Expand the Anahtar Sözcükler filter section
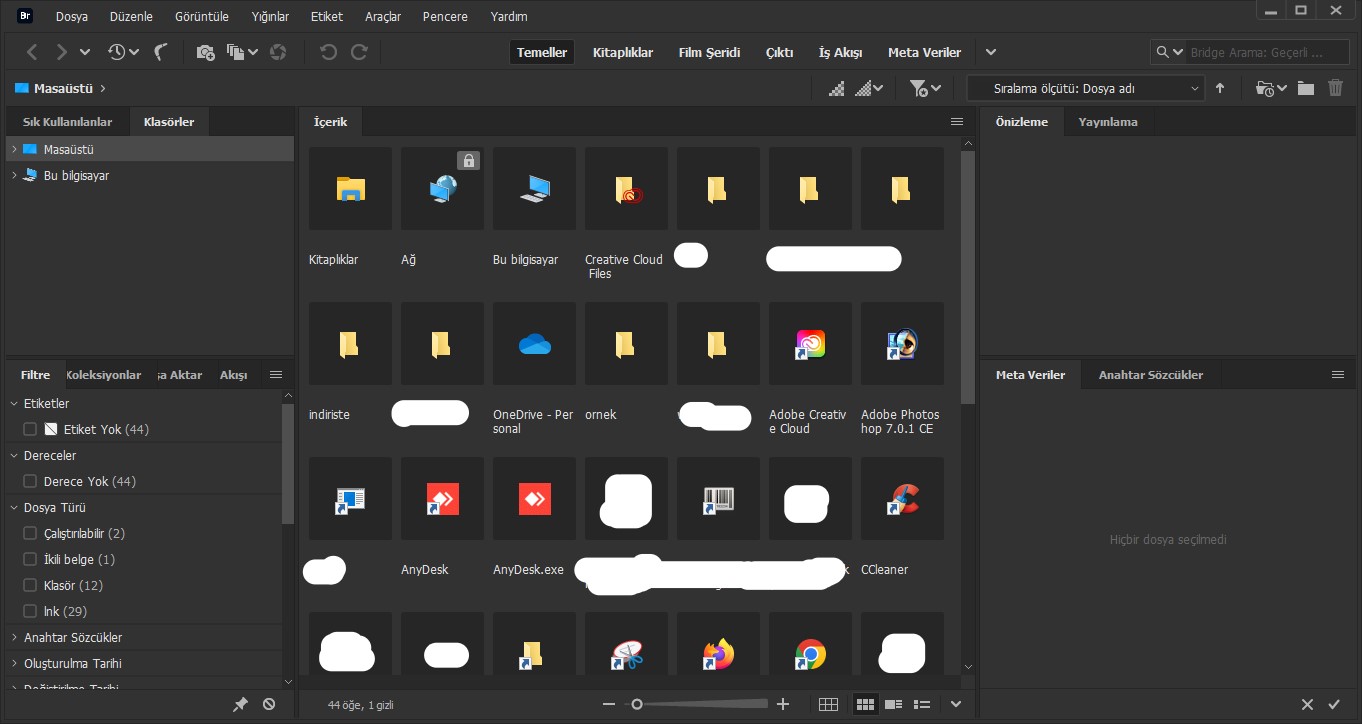The width and height of the screenshot is (1362, 724). pyautogui.click(x=14, y=637)
